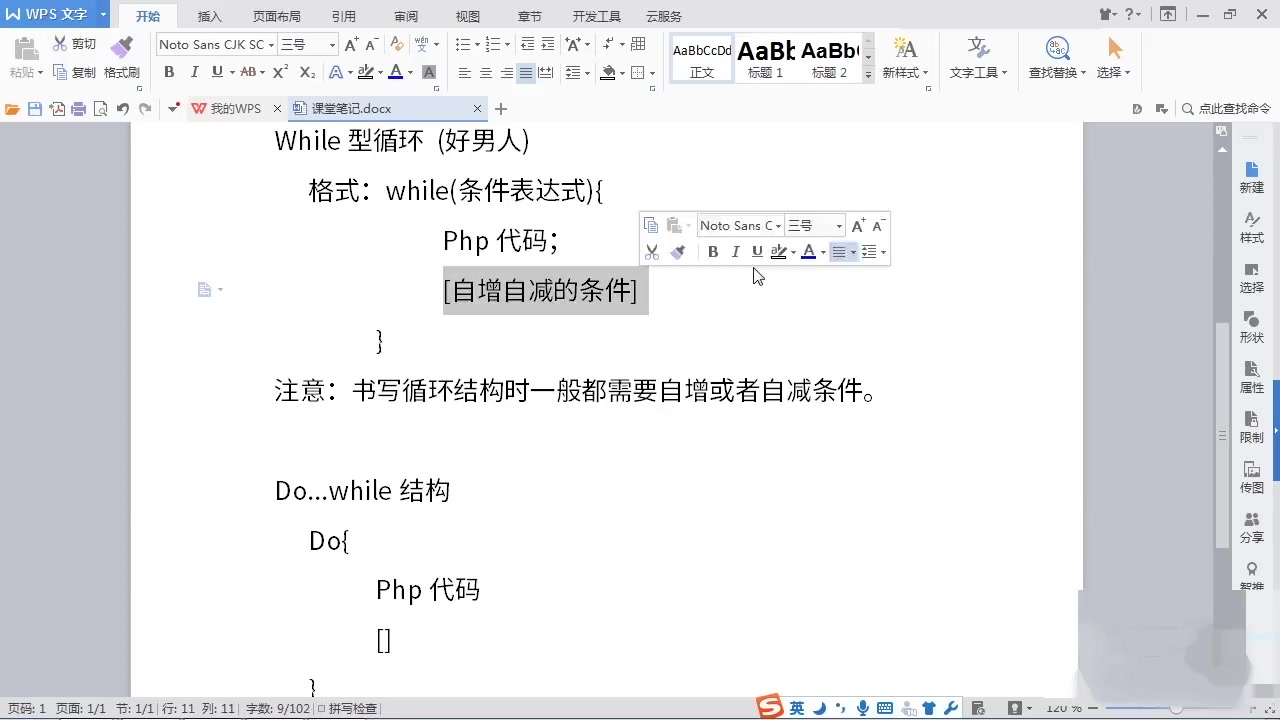The width and height of the screenshot is (1280, 720).
Task: Toggle superscript X² formatting
Action: (x=281, y=72)
